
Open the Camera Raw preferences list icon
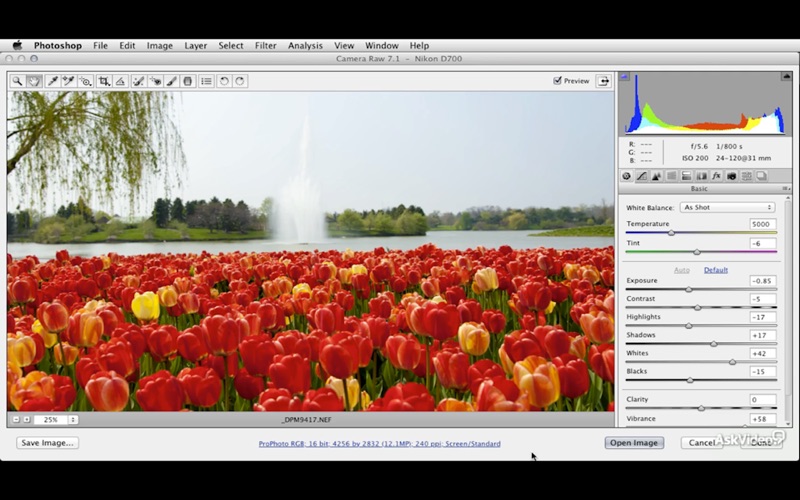click(206, 81)
